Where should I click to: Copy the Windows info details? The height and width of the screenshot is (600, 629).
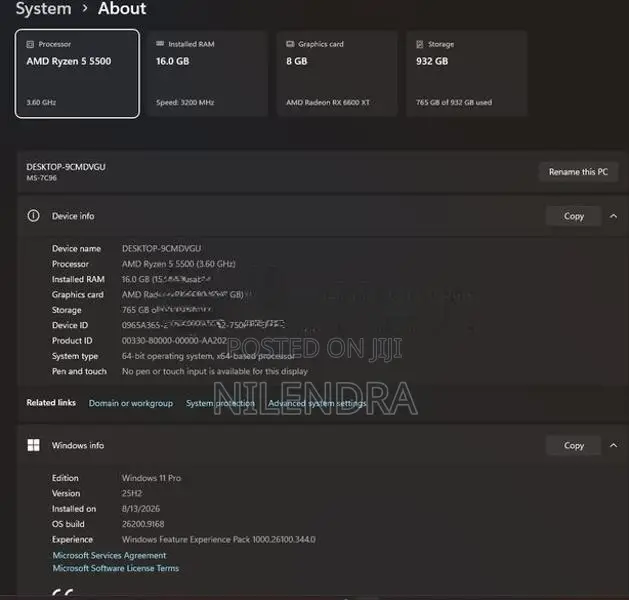coord(574,445)
